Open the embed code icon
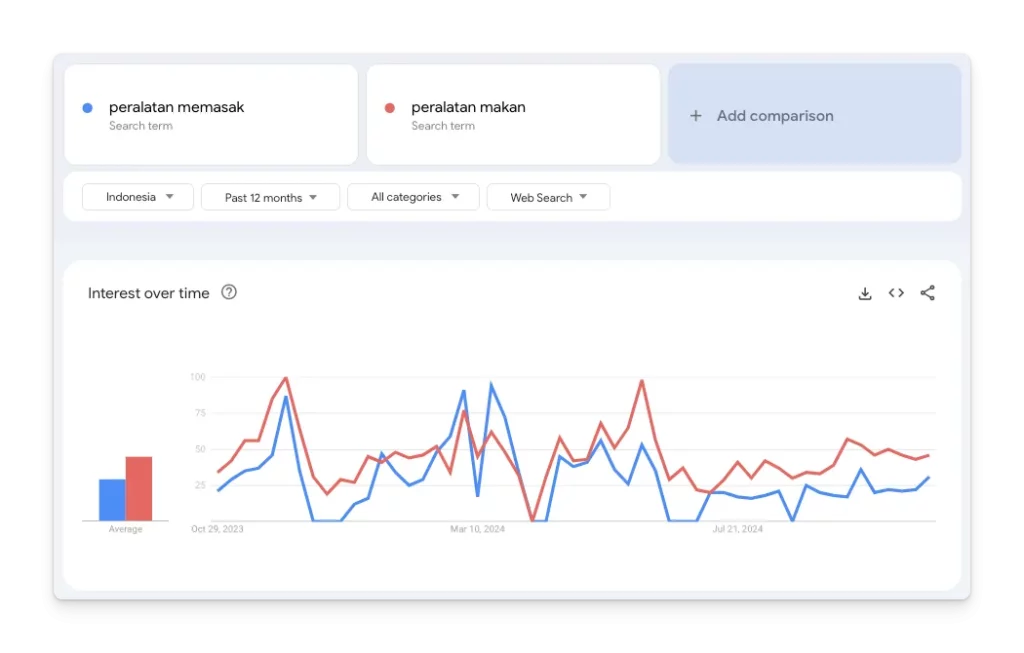1024x653 pixels. pyautogui.click(x=896, y=293)
